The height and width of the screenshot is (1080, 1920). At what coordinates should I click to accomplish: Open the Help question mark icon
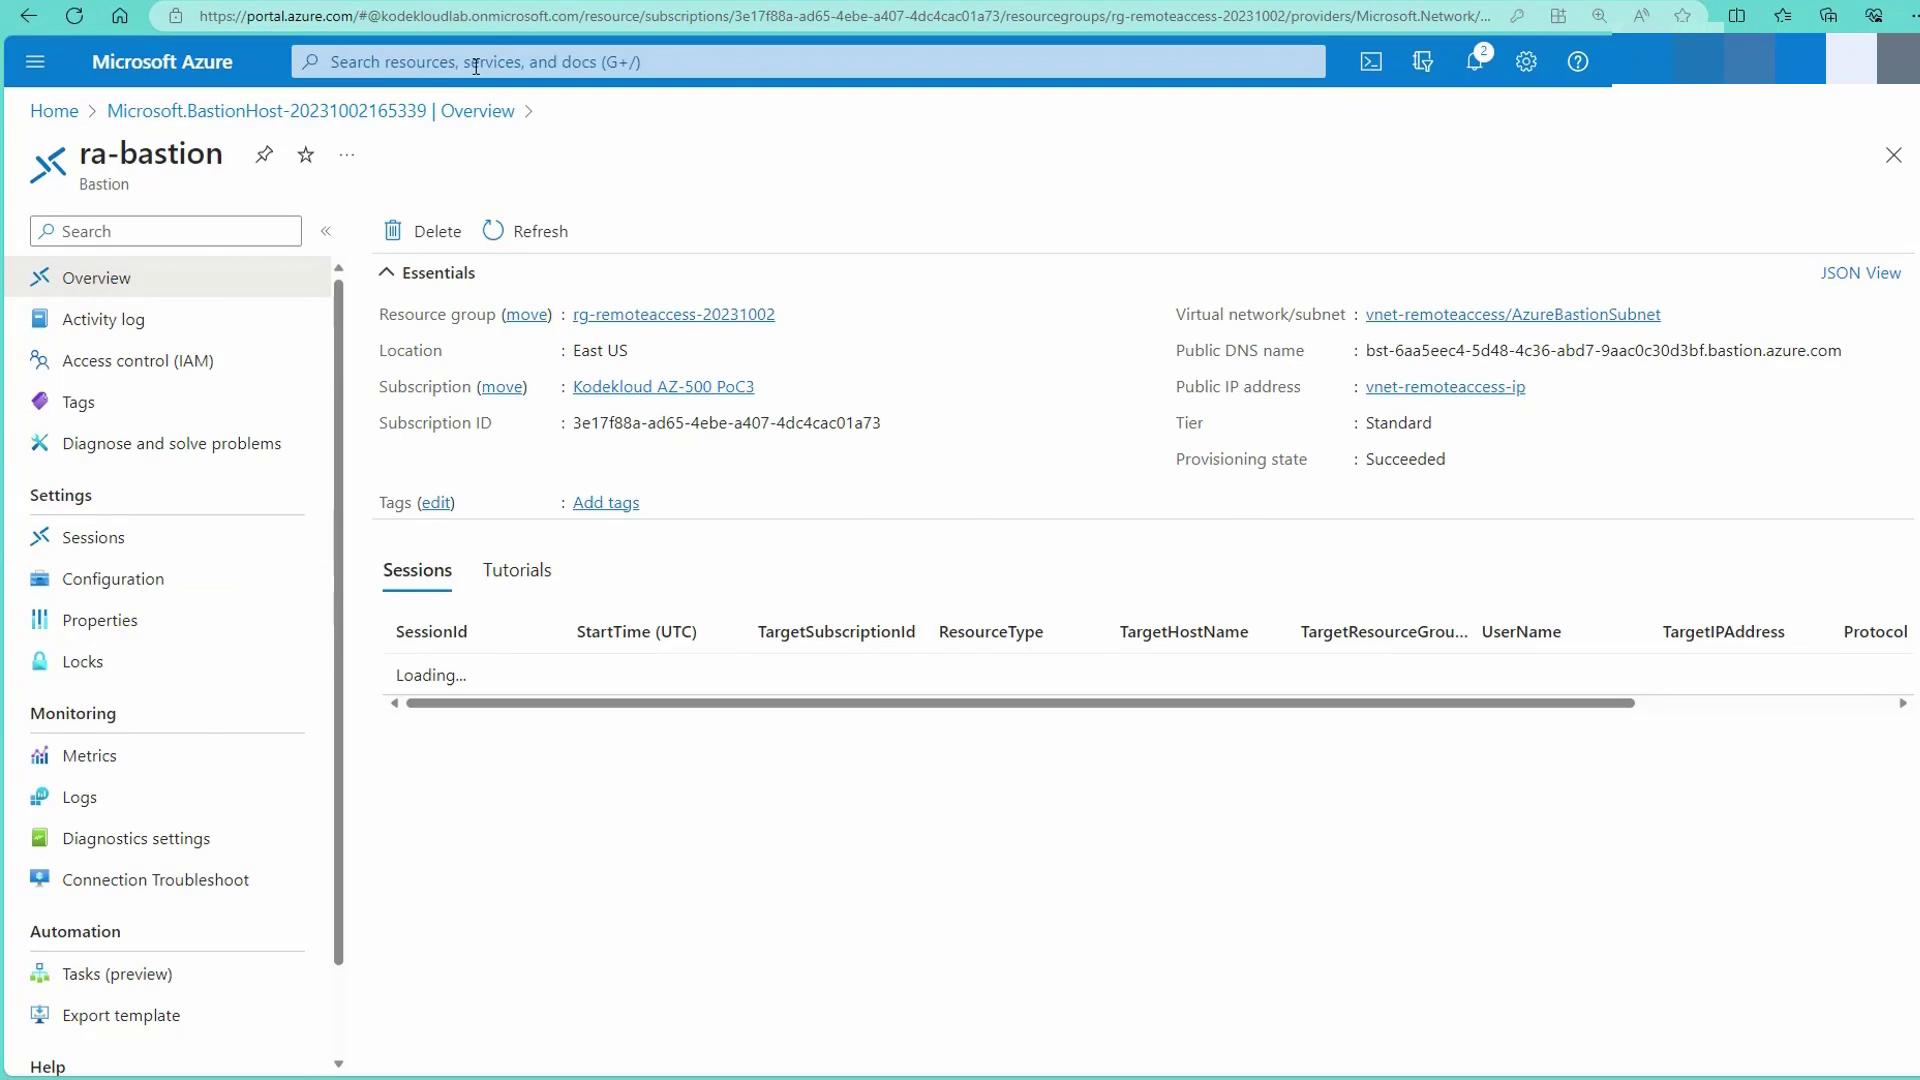[x=1578, y=62]
